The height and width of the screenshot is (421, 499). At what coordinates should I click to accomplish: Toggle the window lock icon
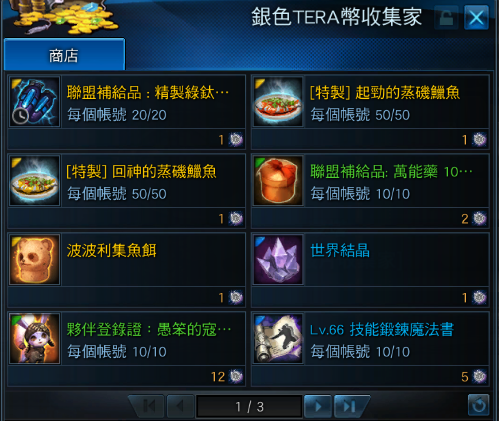point(446,18)
